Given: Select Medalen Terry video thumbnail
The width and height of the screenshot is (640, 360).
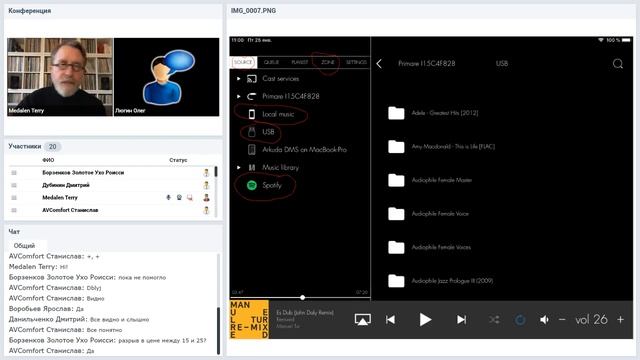Looking at the screenshot, I should coord(60,77).
